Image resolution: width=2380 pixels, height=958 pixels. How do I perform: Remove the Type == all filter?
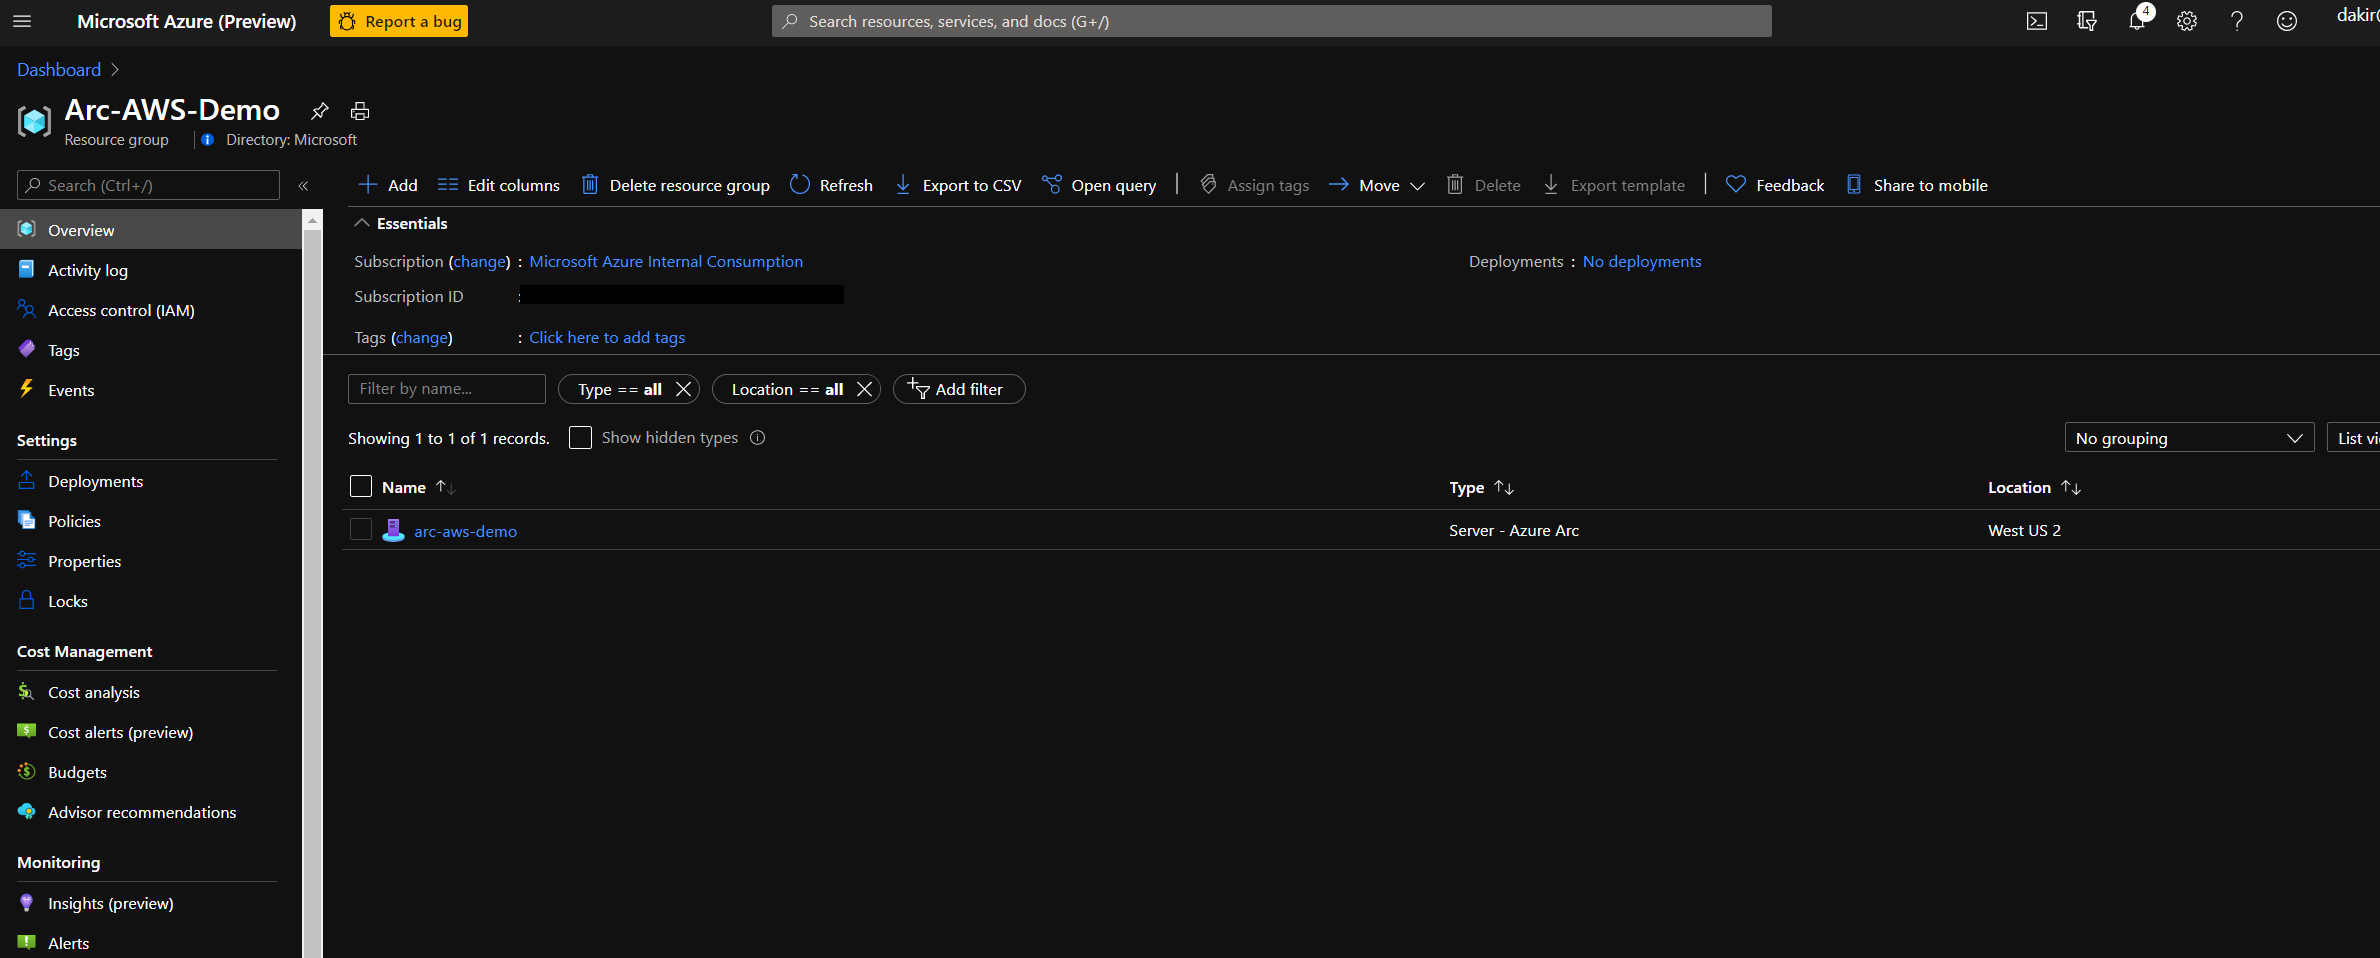684,389
